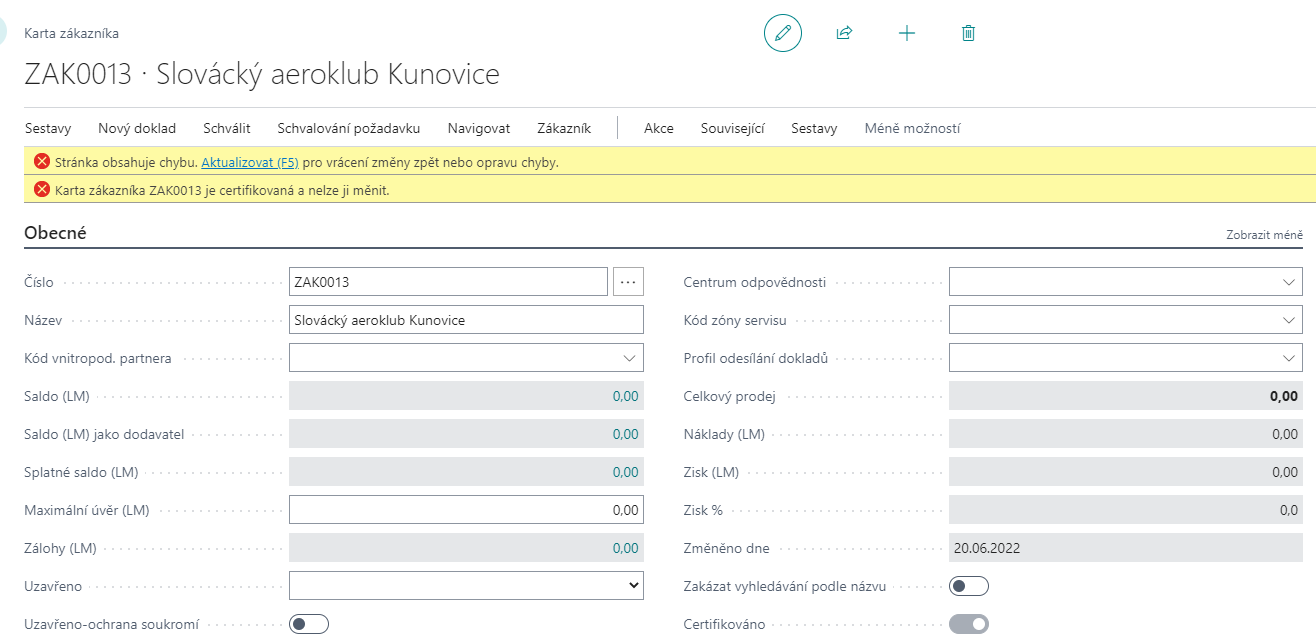Open the Centrum odpovědnosti dropdown
Viewport: 1316px width, 643px height.
click(x=1288, y=282)
